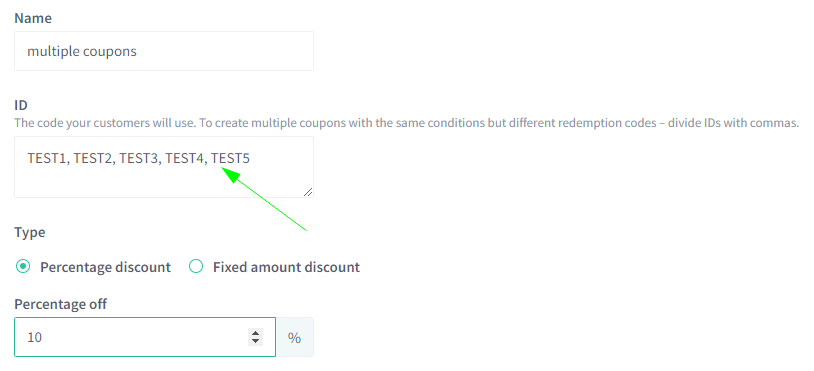Click the value 10 in Percentage off
Screen dimensions: 814x371
pyautogui.click(x=34, y=337)
